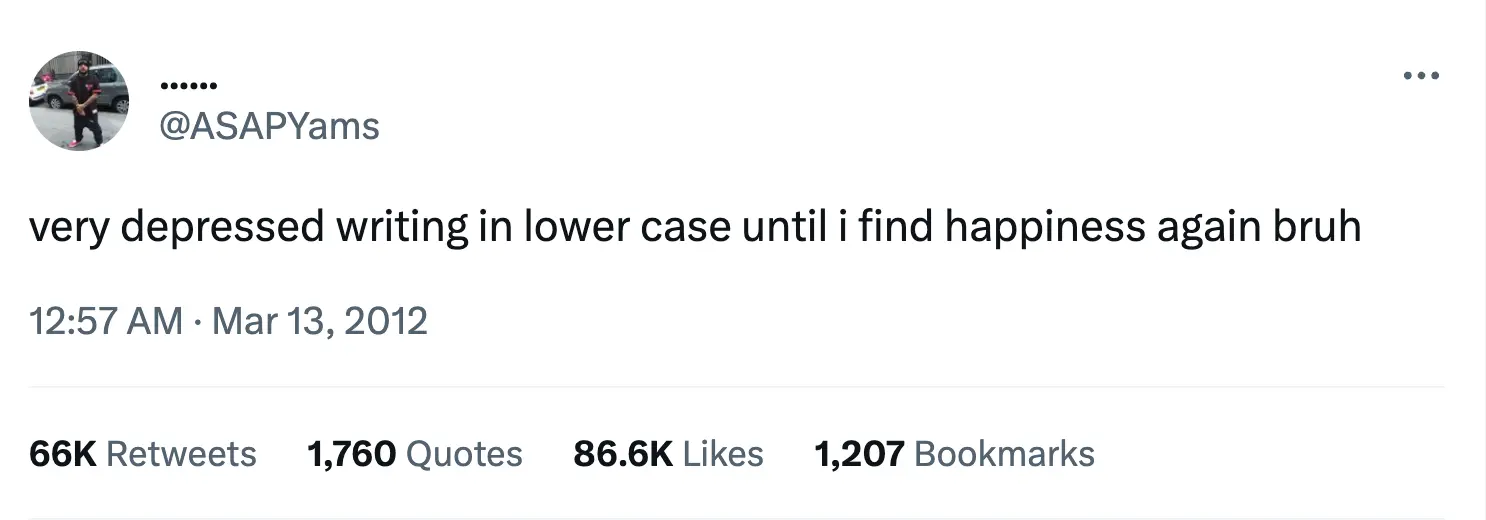Click the 12:57 AM timestamp
This screenshot has height=520, width=1486.
(x=106, y=321)
